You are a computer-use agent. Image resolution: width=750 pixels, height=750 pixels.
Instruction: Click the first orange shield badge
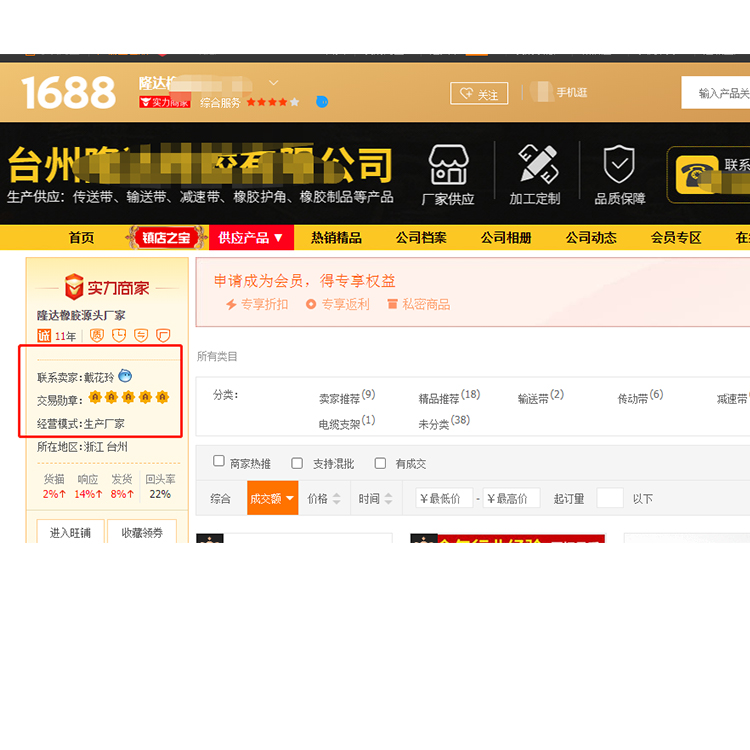[x=97, y=336]
